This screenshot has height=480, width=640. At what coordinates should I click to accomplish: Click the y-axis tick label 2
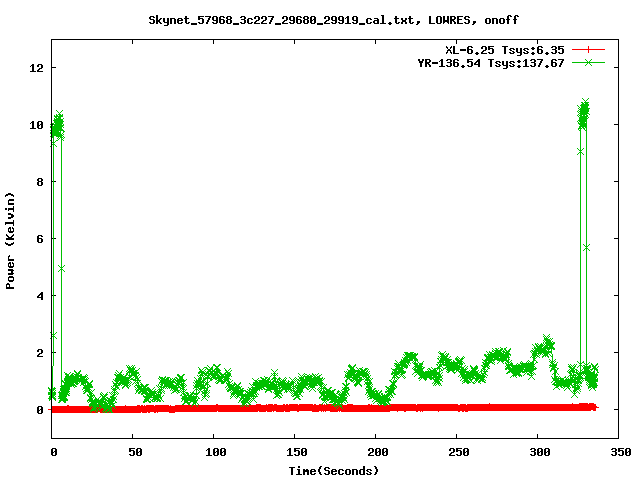point(40,353)
